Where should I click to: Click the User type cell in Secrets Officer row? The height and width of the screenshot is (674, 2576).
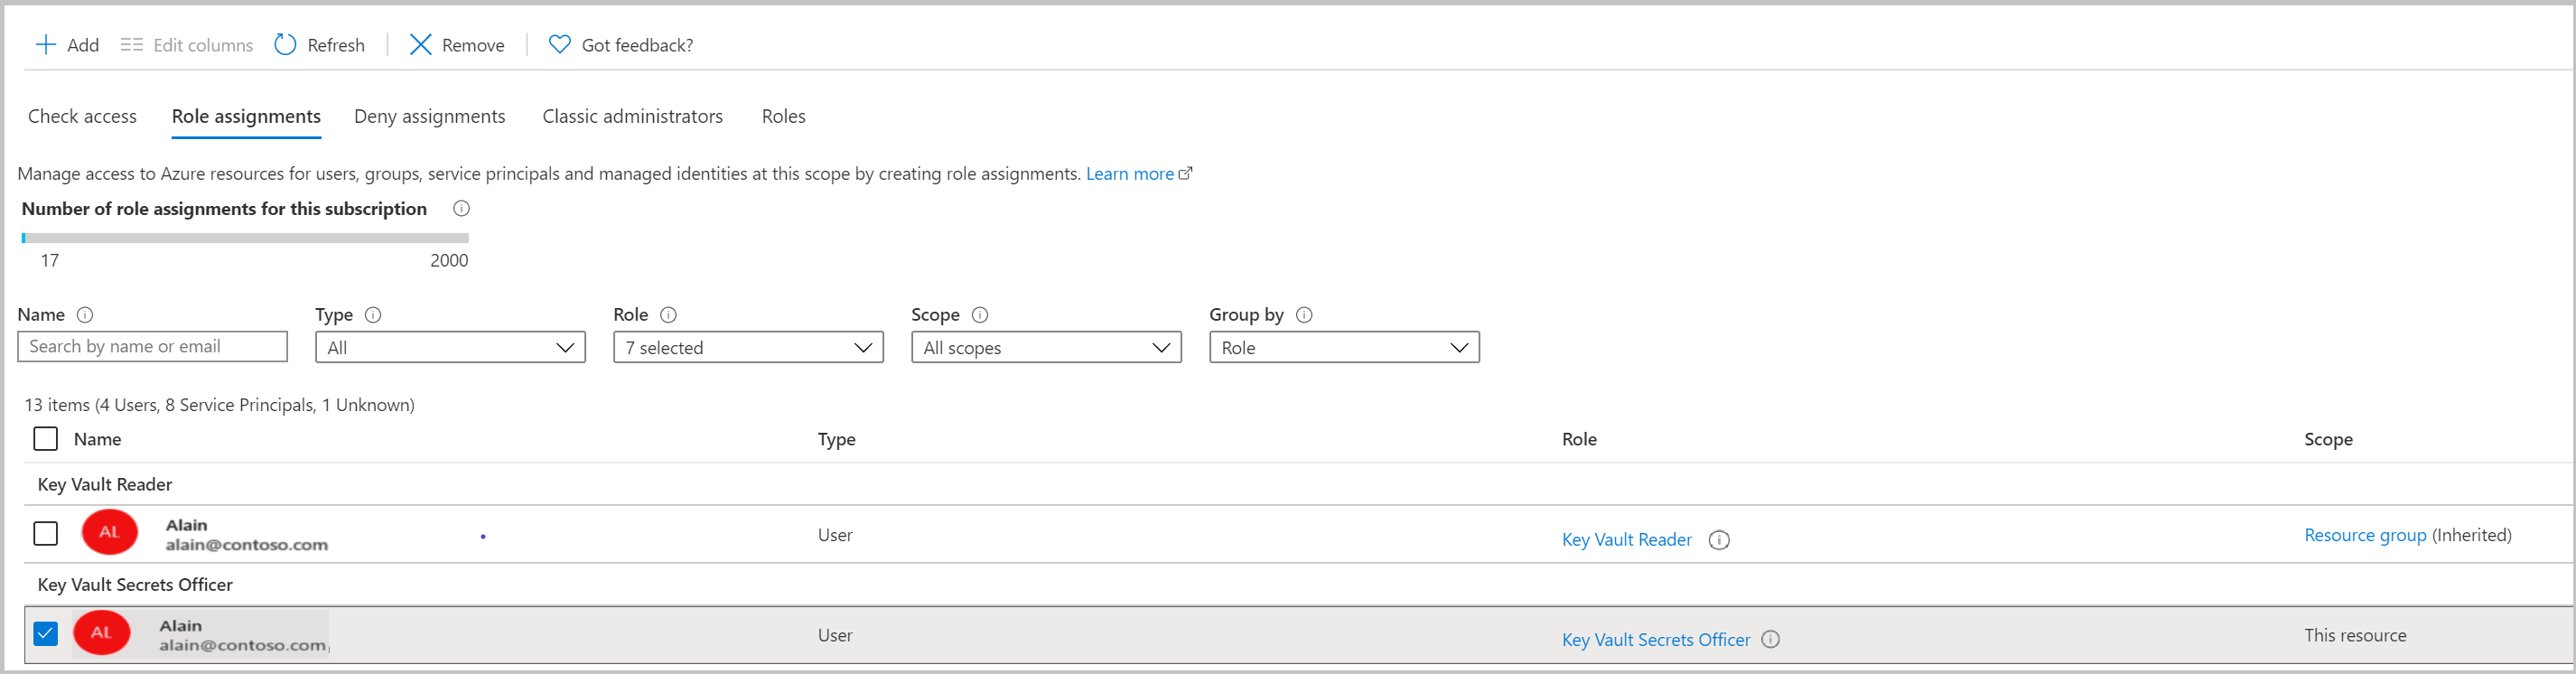tap(835, 635)
